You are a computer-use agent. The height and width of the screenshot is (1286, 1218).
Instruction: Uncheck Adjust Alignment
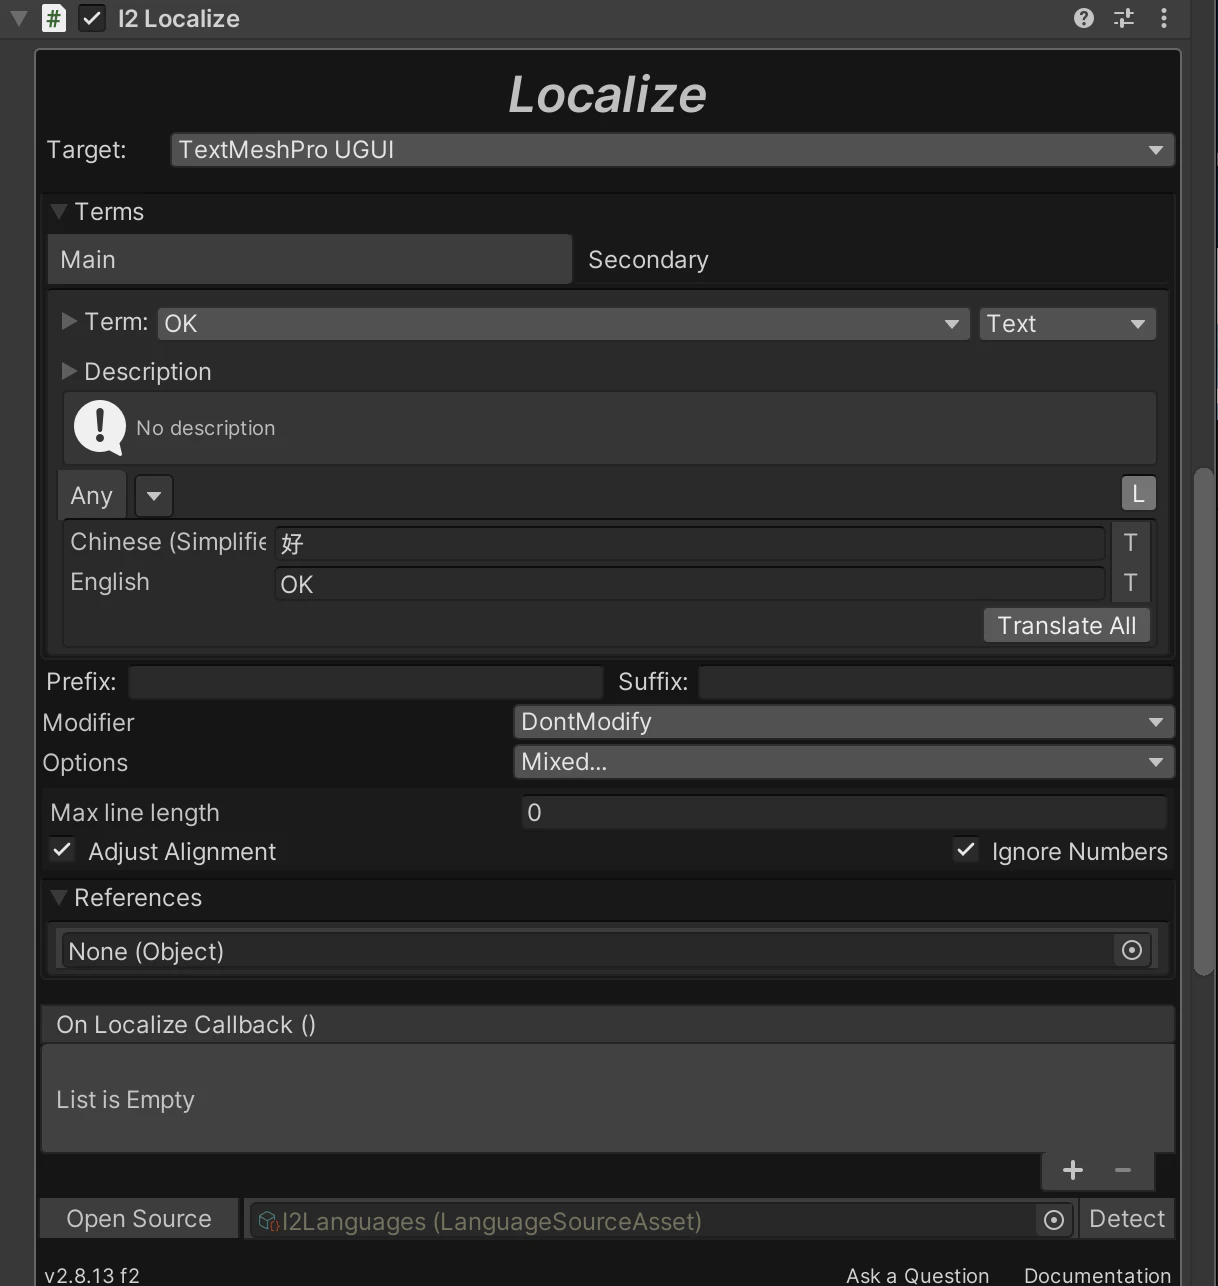62,850
